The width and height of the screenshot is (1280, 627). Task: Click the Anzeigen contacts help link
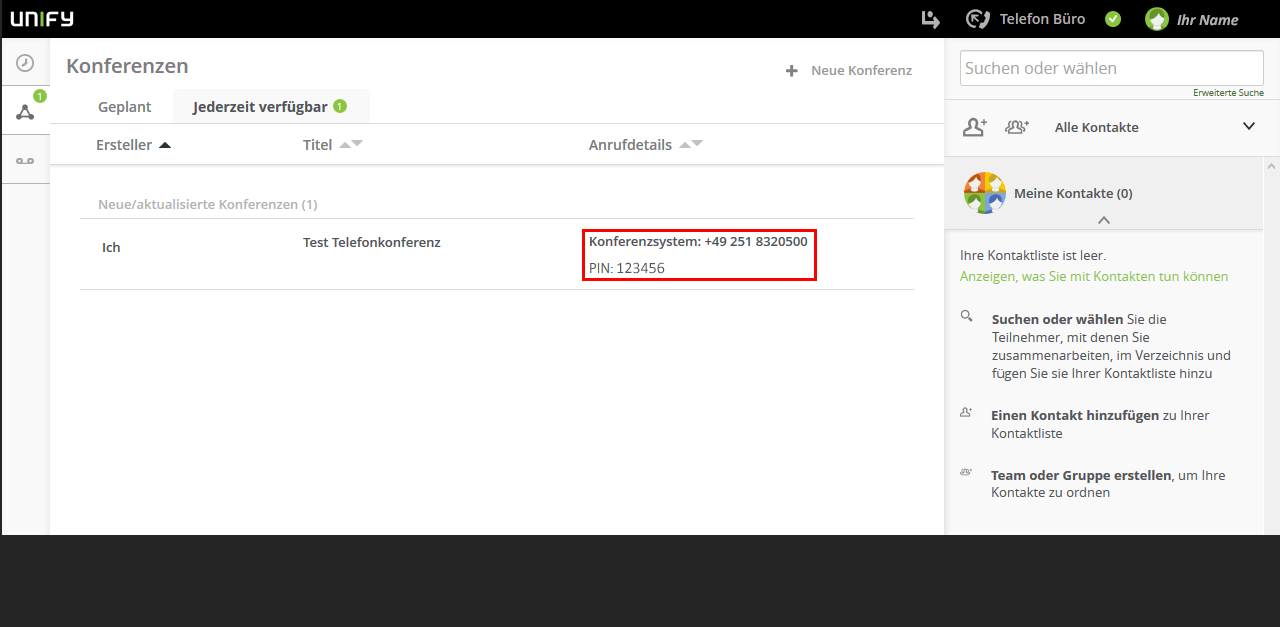pos(1093,276)
